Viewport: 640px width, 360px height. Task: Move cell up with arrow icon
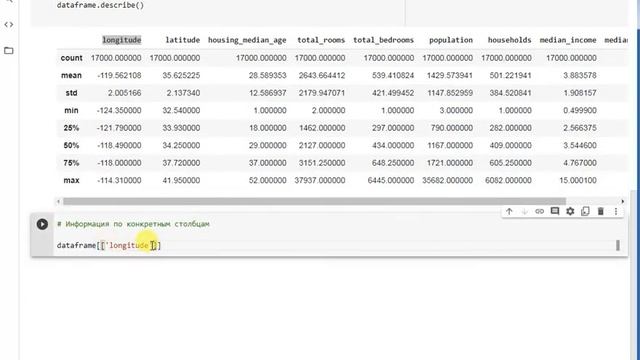(x=509, y=211)
